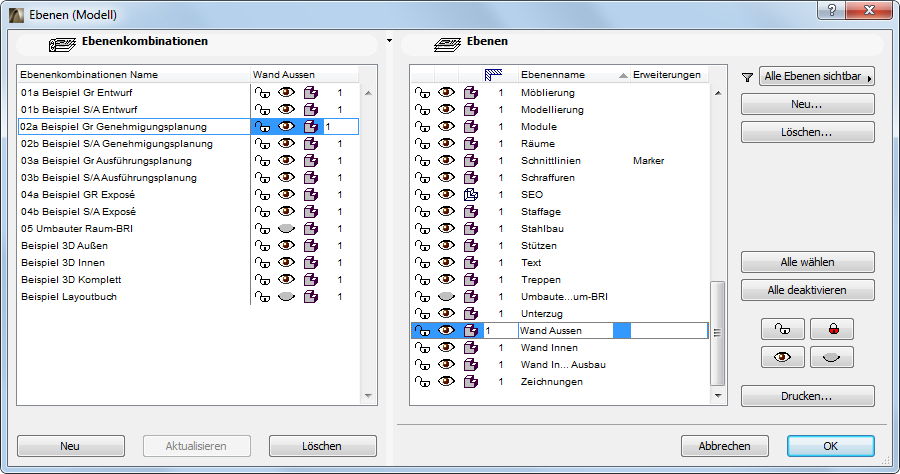Toggle lock icon for Stützen layer

pyautogui.click(x=422, y=246)
